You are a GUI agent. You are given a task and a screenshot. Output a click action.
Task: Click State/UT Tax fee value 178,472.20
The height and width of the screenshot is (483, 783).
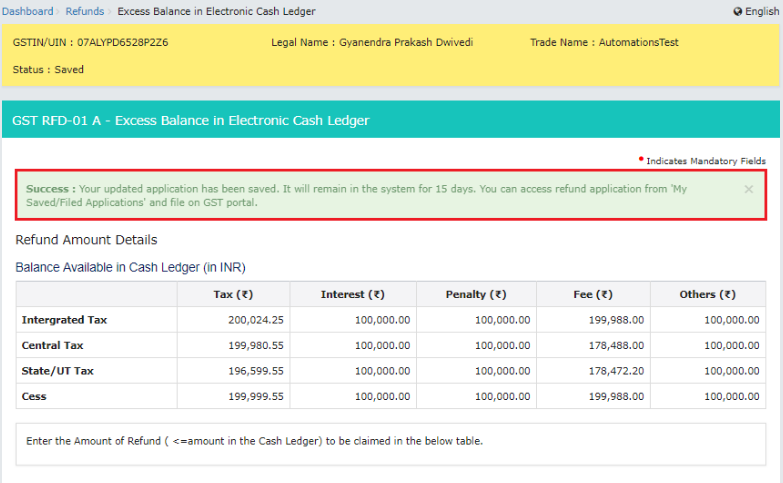(616, 371)
